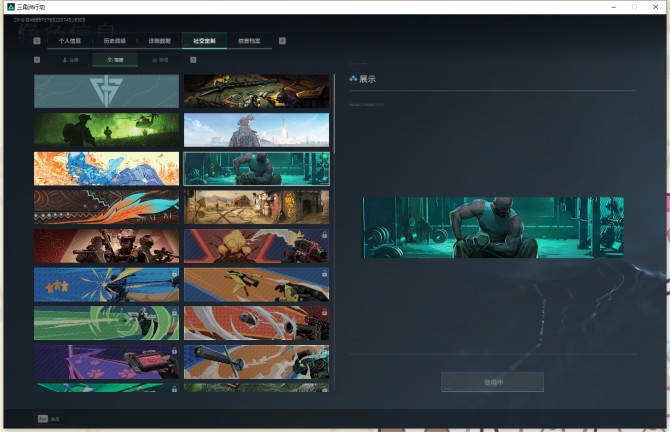
Task: Click the Esc back button
Action: (49, 419)
